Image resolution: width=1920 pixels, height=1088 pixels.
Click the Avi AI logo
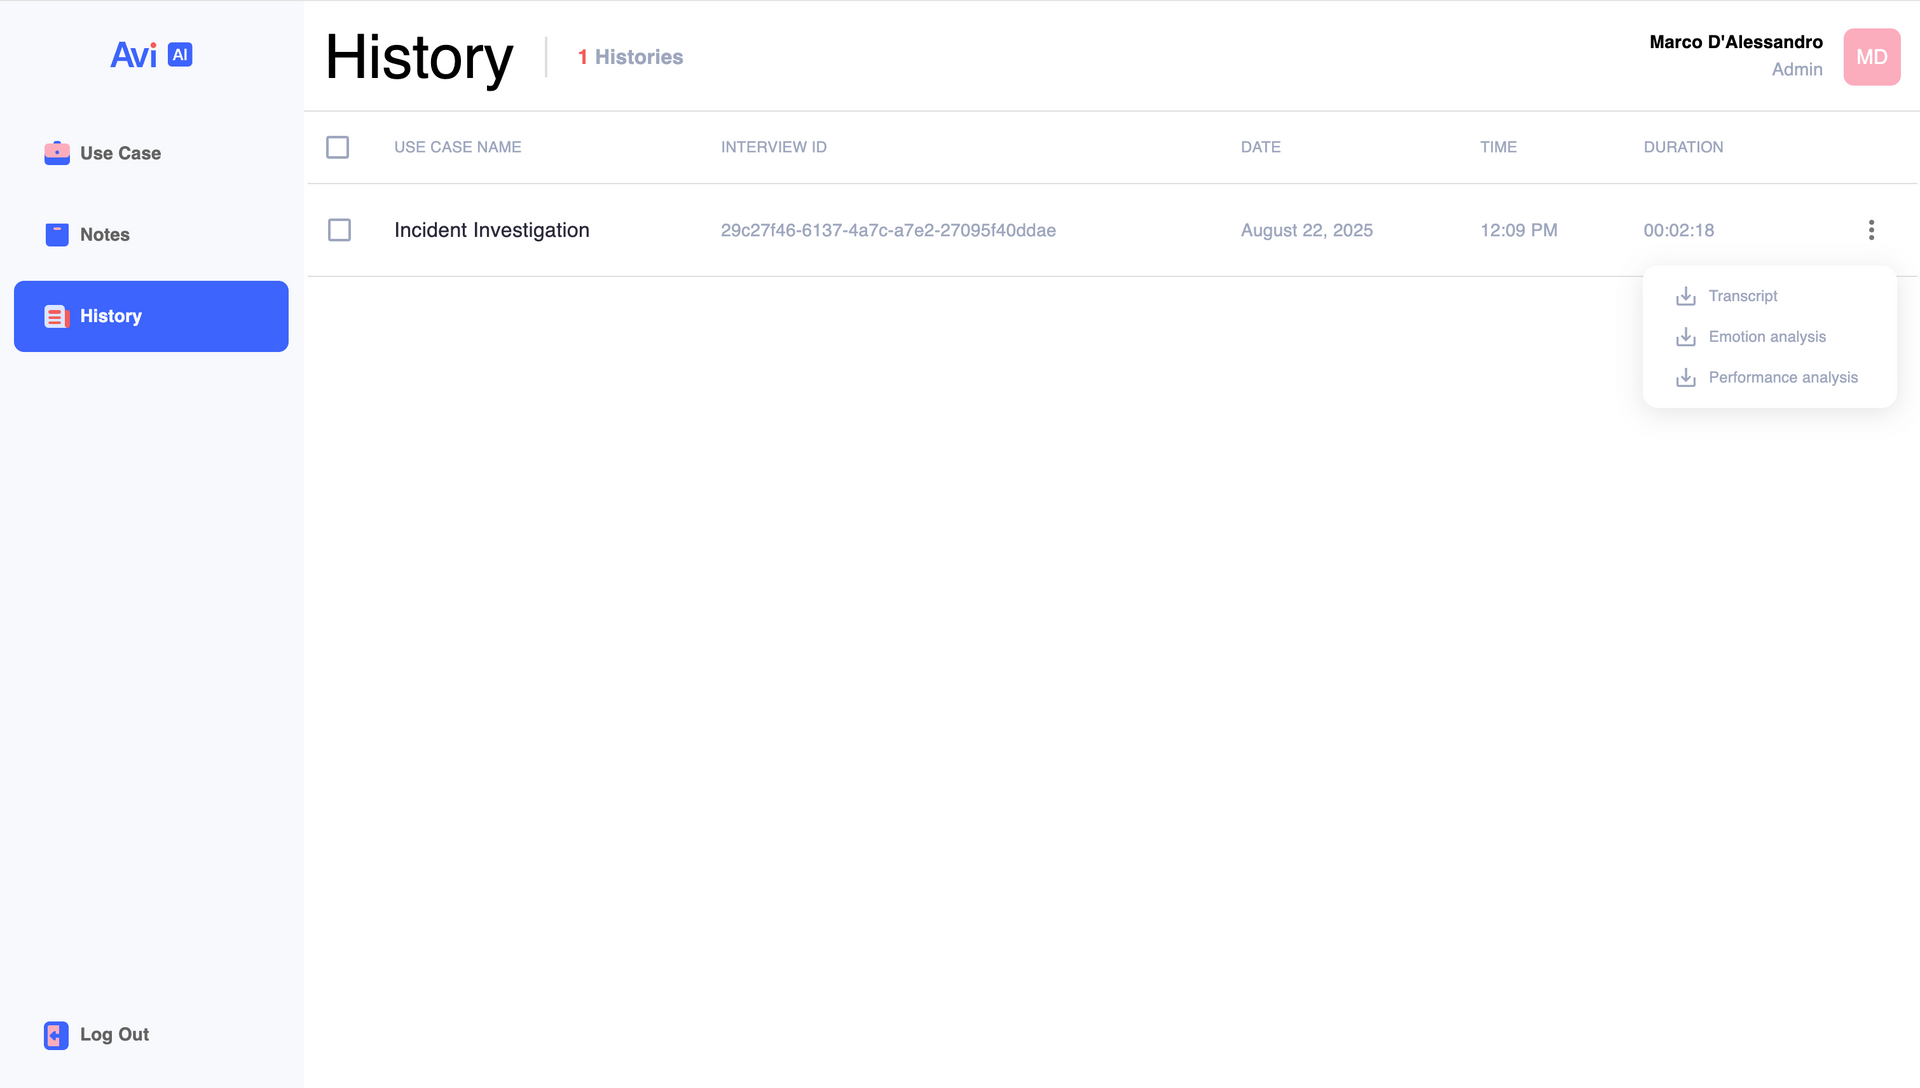151,55
